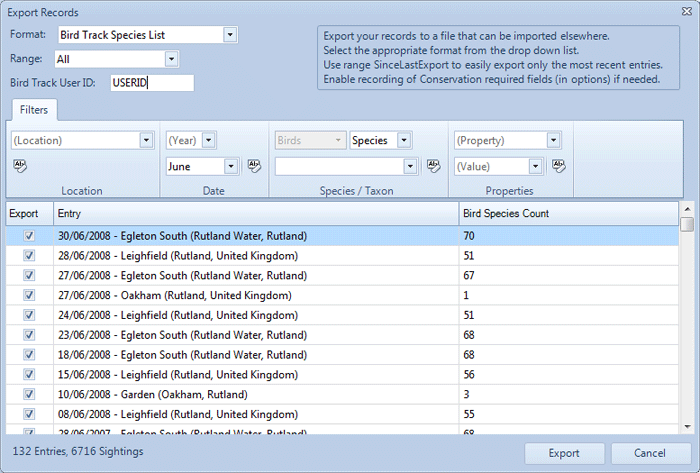This screenshot has width=700, height=473.
Task: Open the (Property) dropdown
Action: click(553, 140)
